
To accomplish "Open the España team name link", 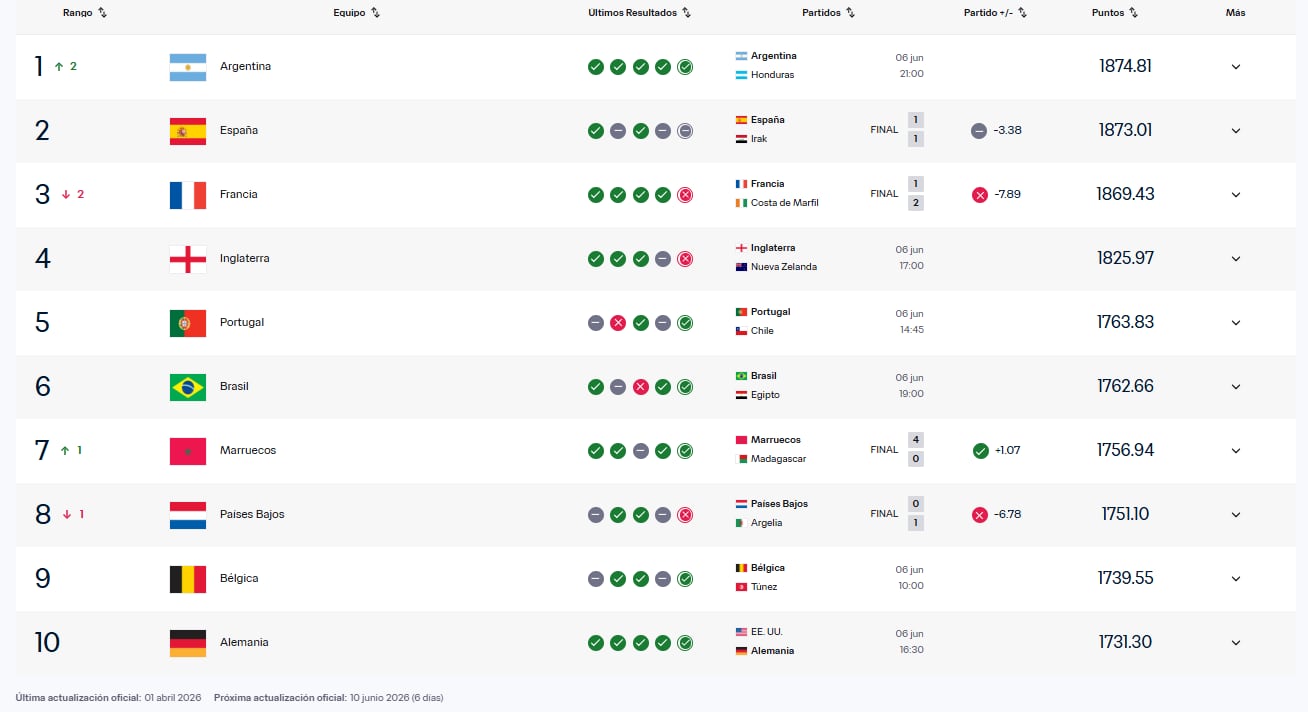I will coord(239,130).
